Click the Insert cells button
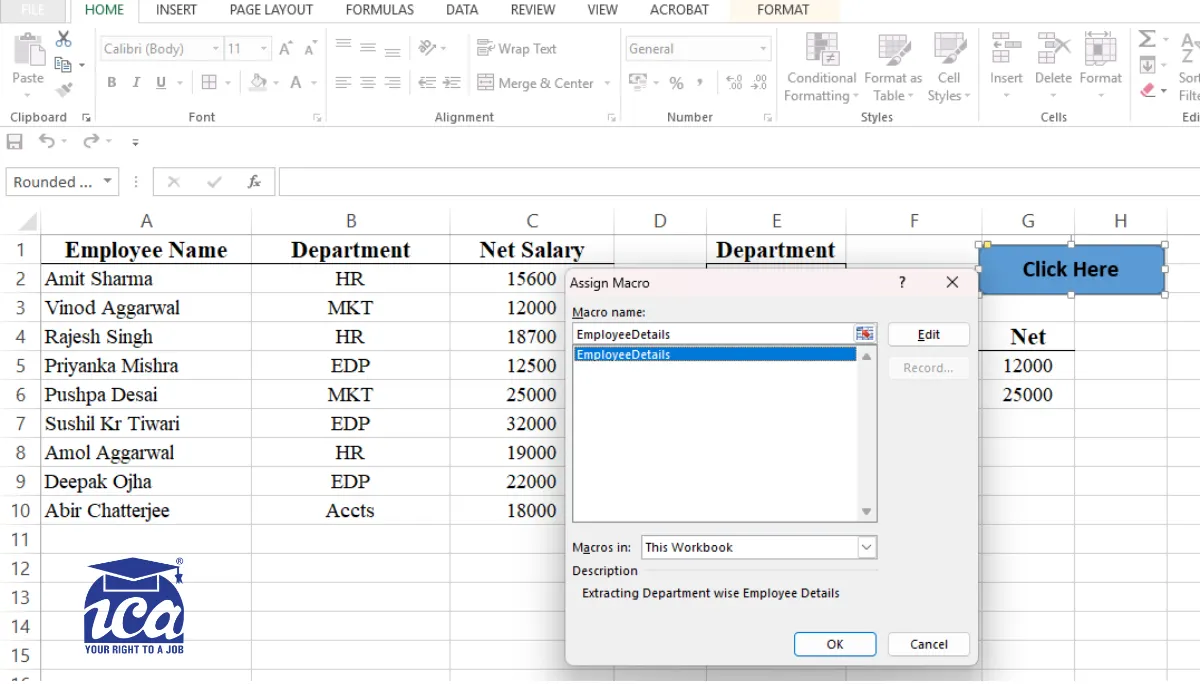 [1006, 66]
